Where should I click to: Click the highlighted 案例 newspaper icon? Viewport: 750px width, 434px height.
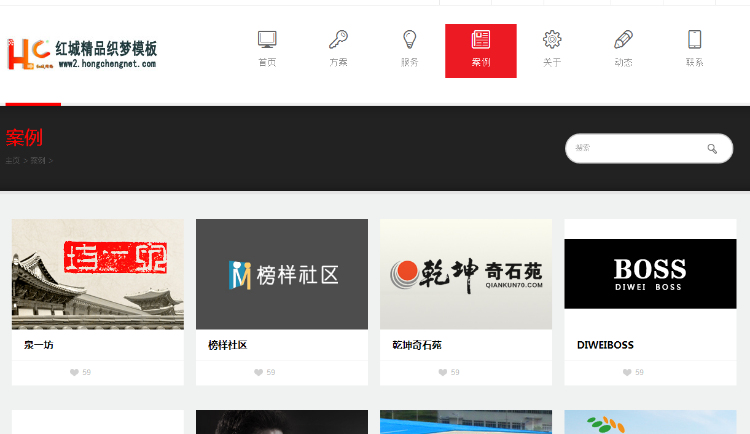(x=481, y=39)
